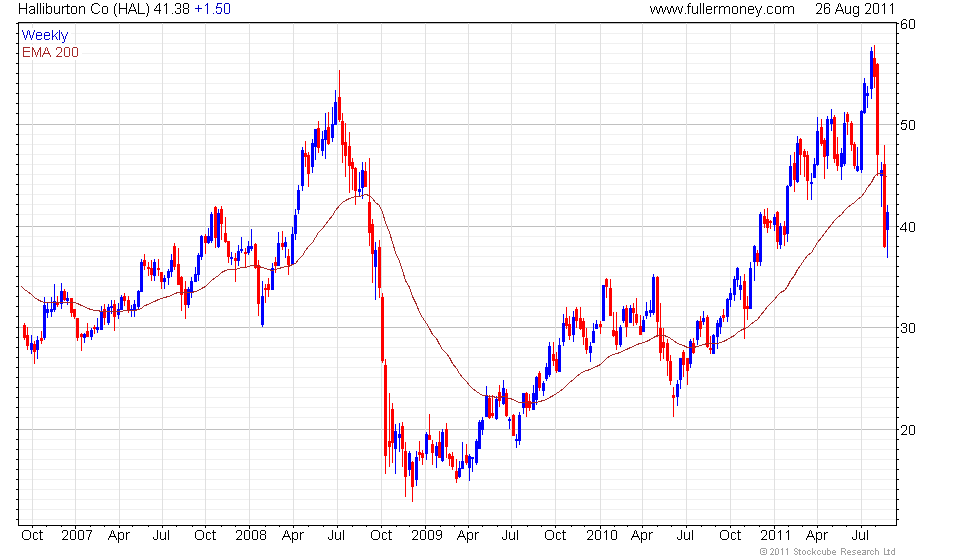Click the 41.38 last price value

click(172, 9)
